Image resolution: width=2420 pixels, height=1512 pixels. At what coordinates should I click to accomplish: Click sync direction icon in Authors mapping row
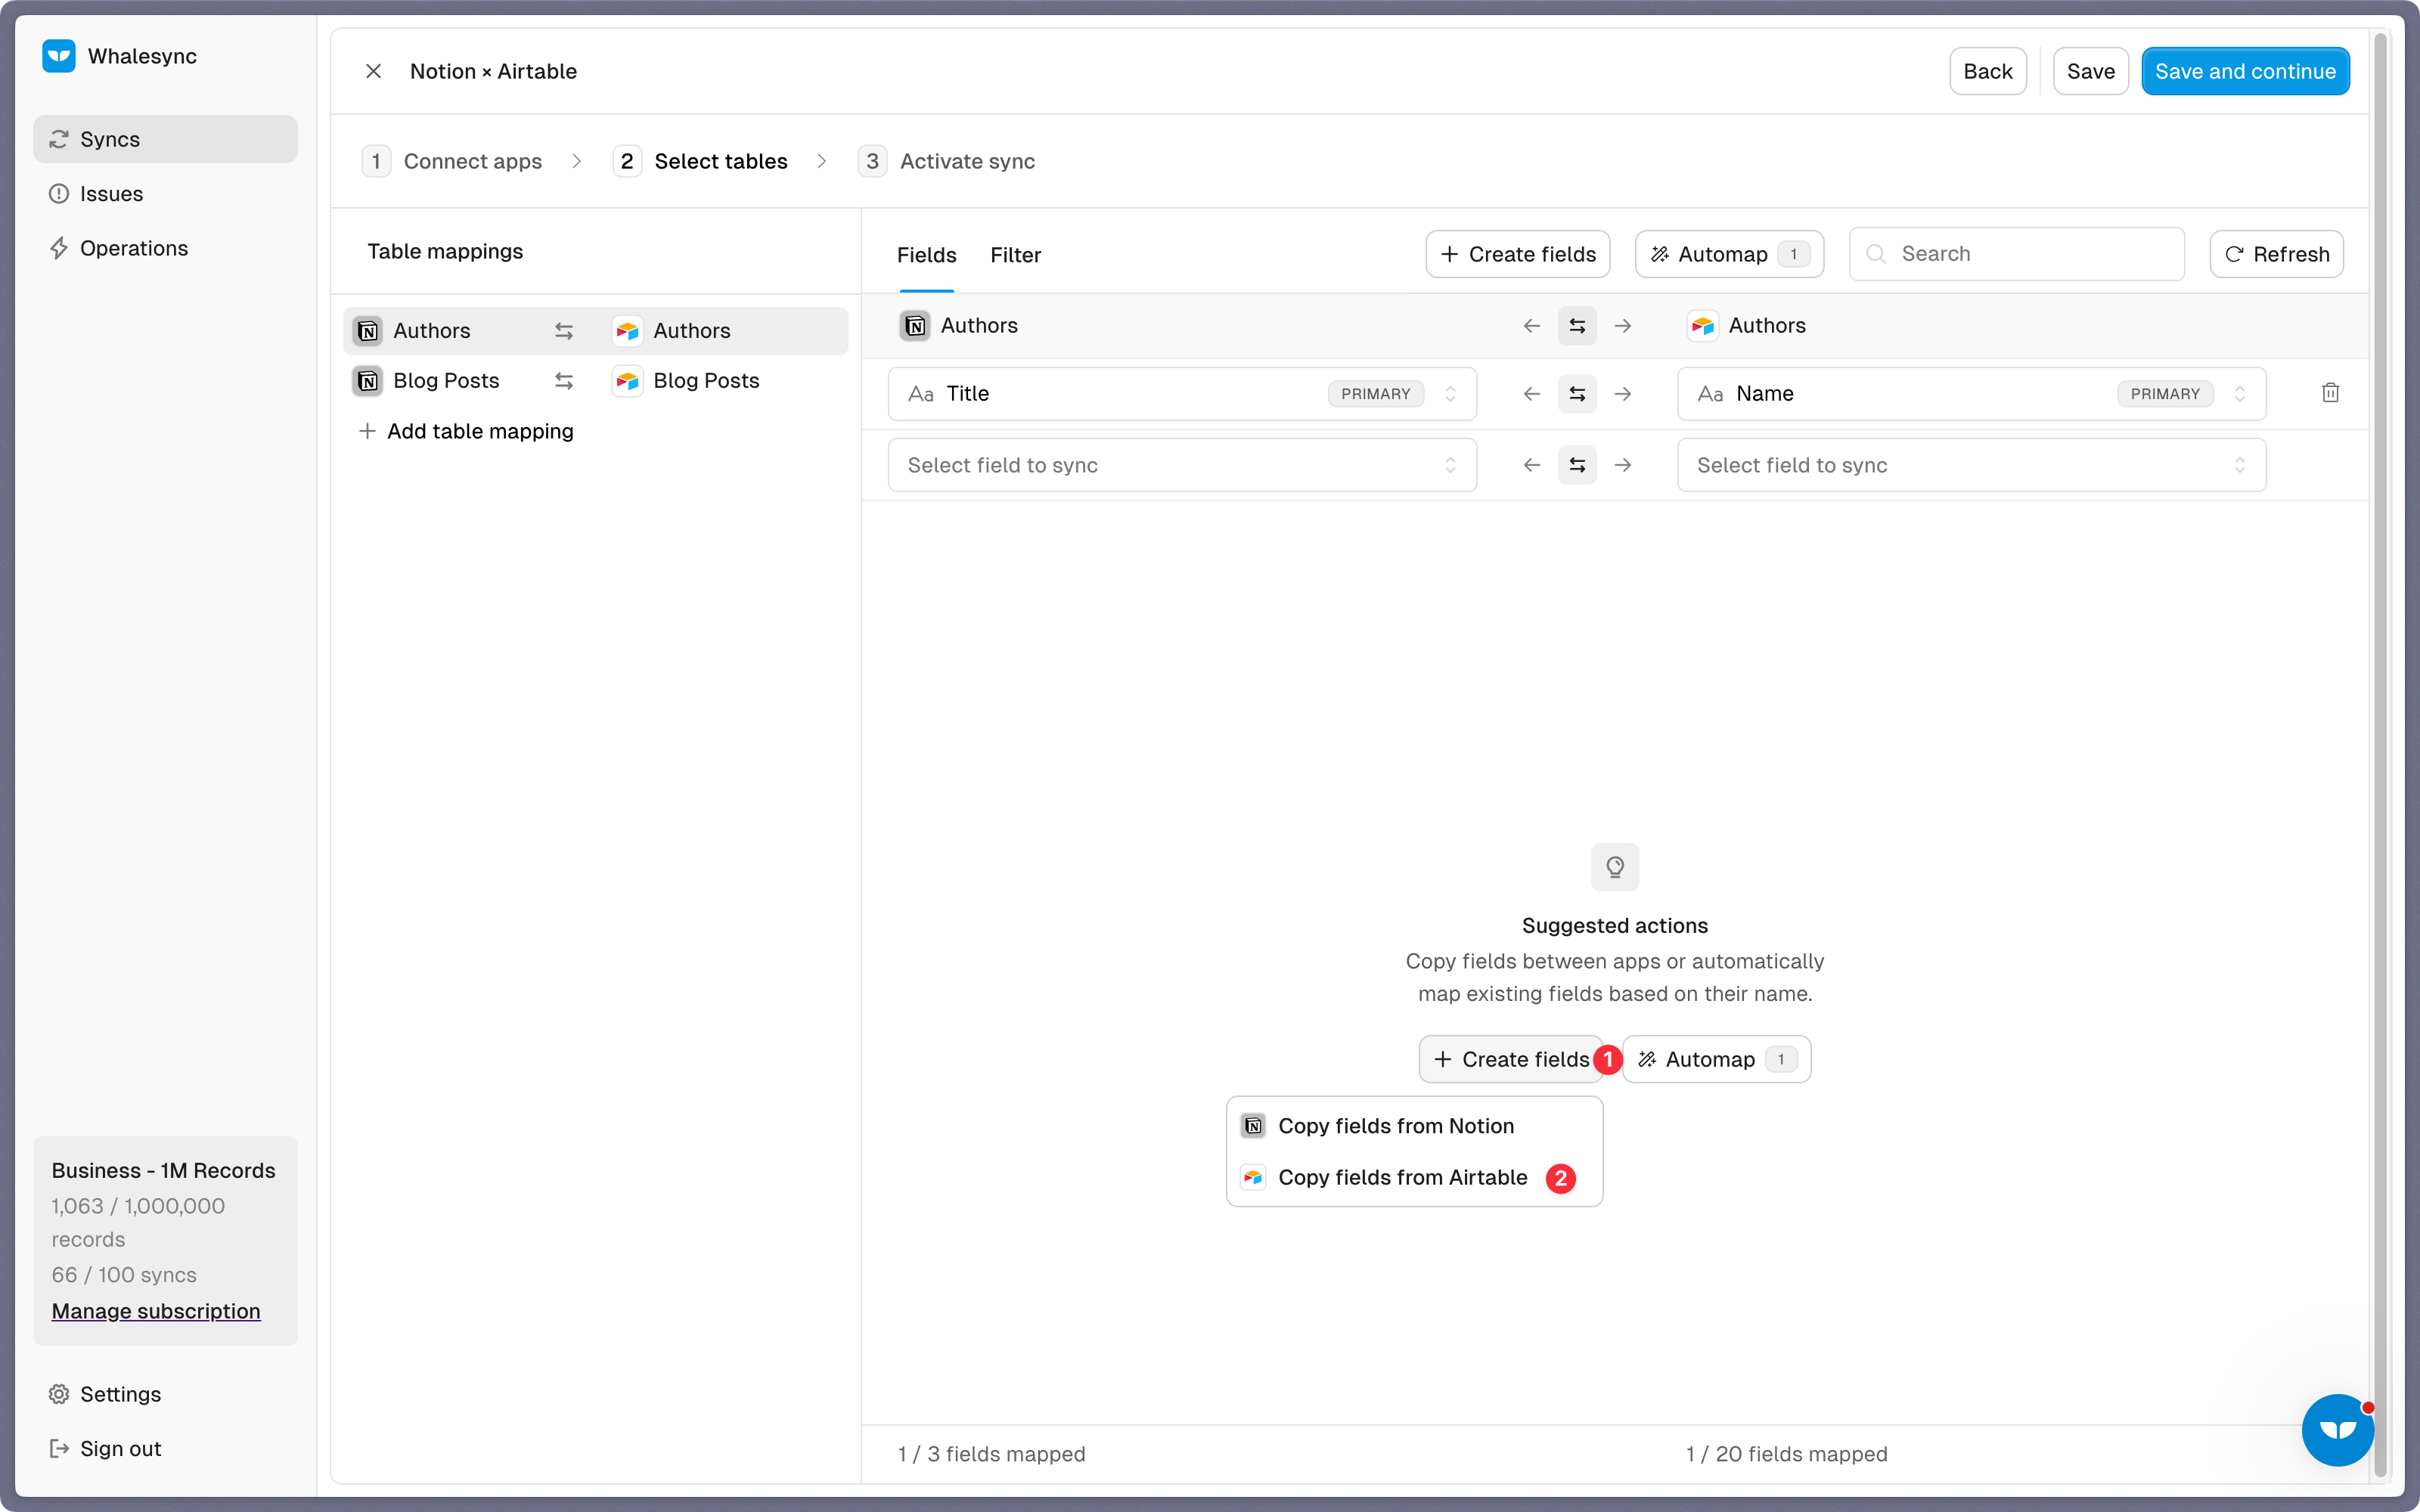[564, 331]
